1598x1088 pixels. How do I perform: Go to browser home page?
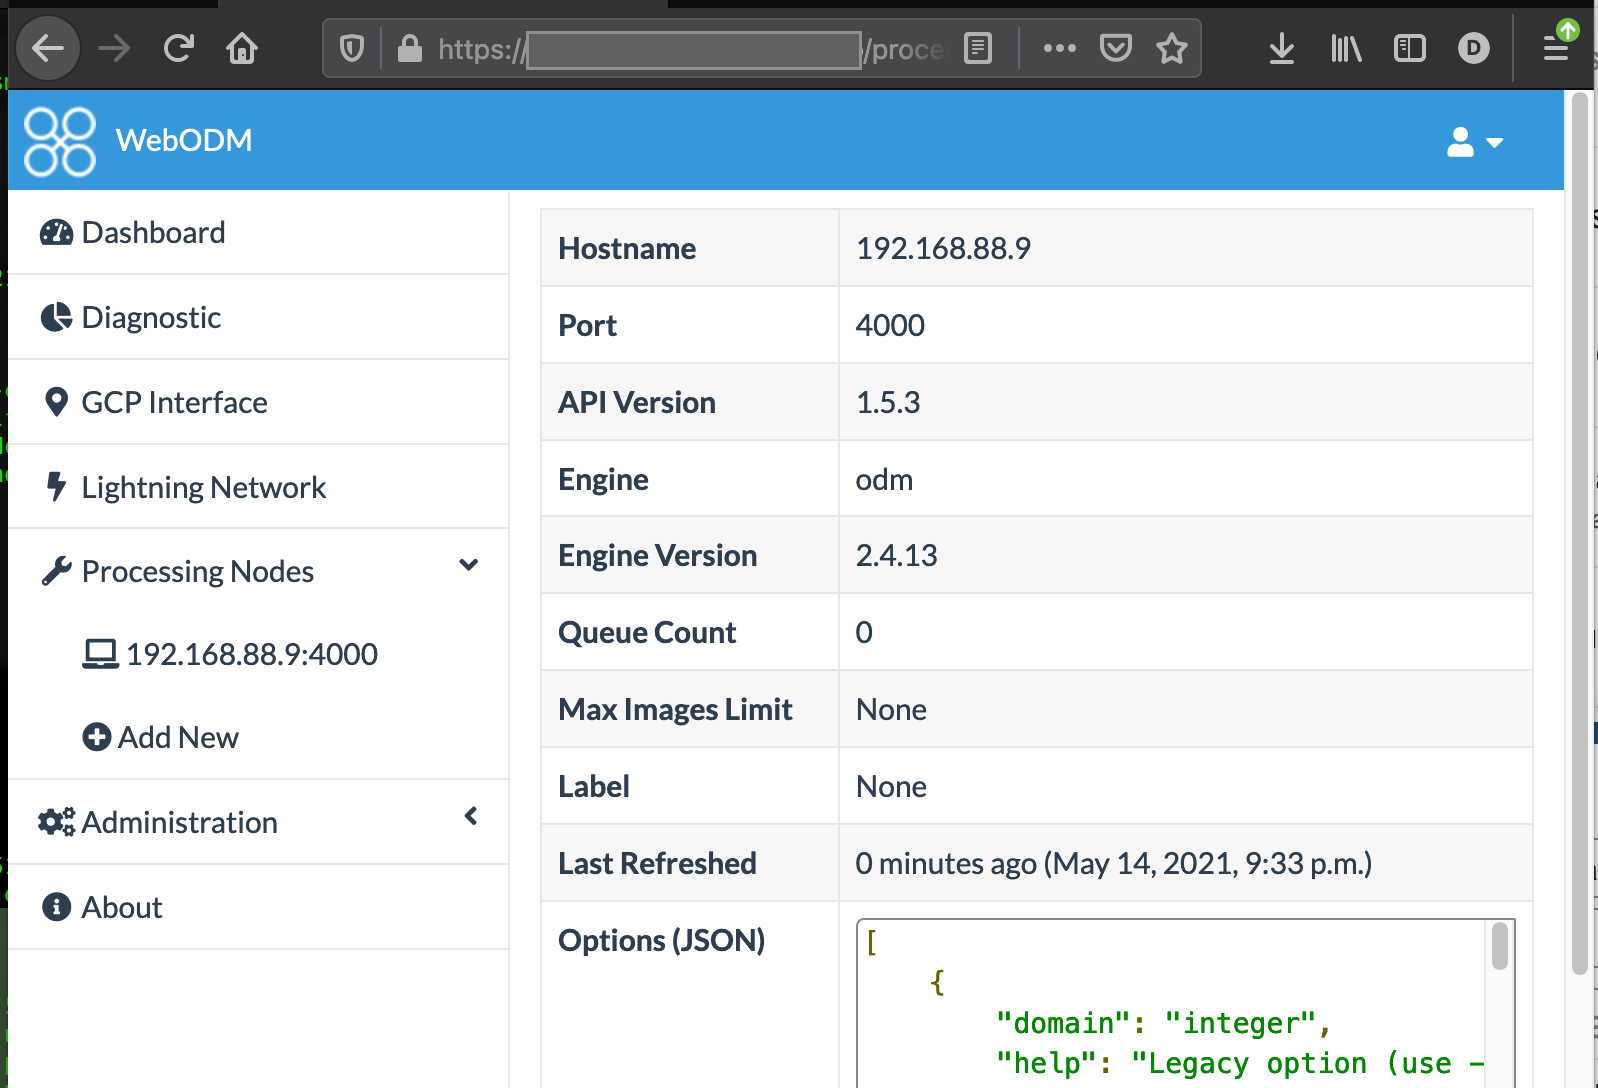(242, 48)
